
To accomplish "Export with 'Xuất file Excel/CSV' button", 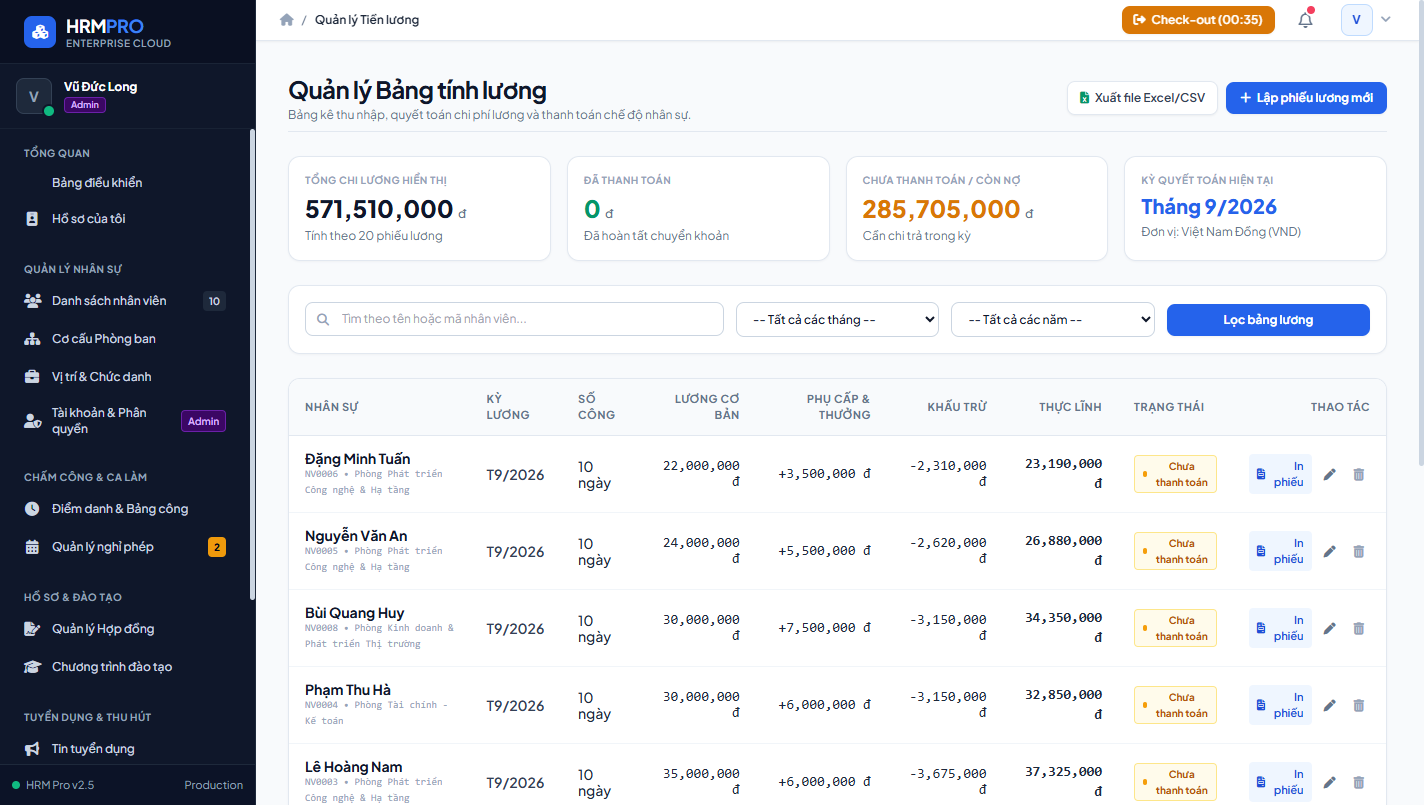I will click(x=1142, y=98).
